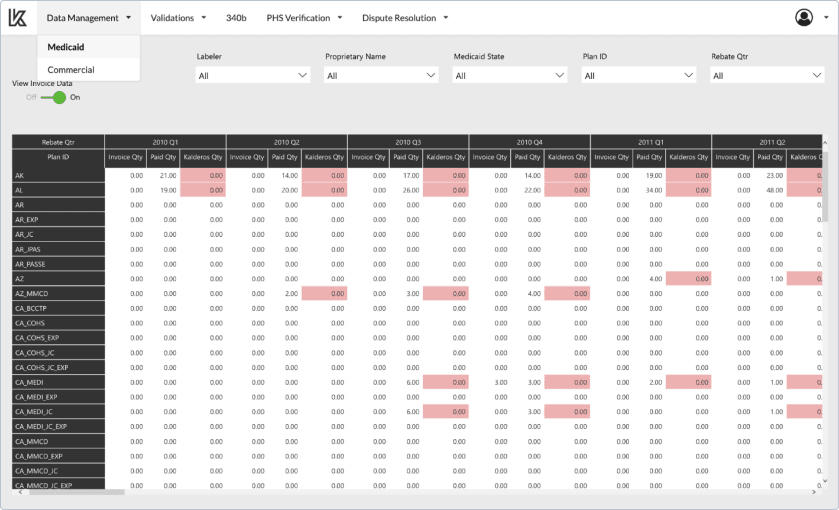
Task: Open the Data Management menu
Action: [x=89, y=18]
